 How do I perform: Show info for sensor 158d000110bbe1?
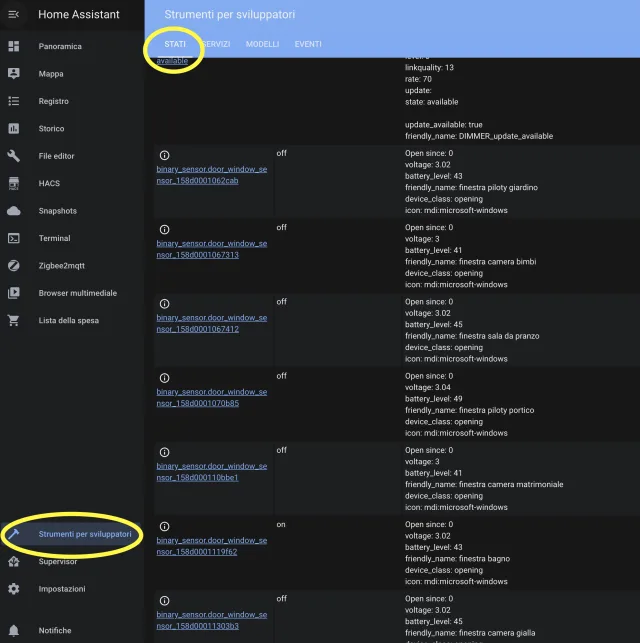click(x=164, y=452)
